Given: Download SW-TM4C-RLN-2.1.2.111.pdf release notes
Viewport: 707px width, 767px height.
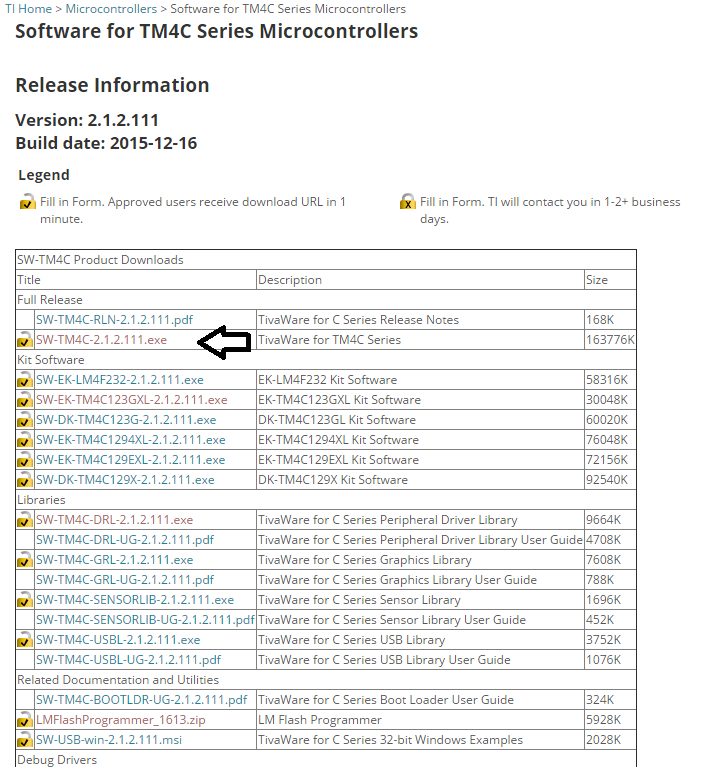Looking at the screenshot, I should click(114, 320).
